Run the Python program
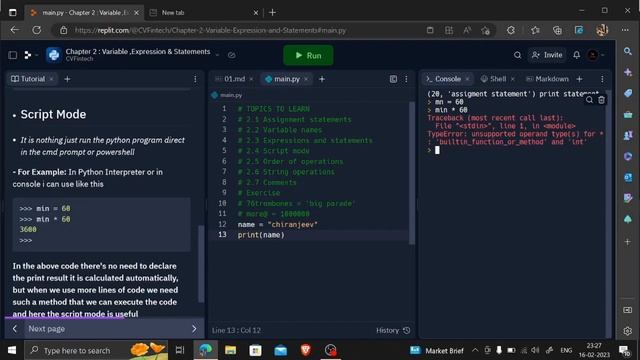The image size is (640, 360). point(308,55)
